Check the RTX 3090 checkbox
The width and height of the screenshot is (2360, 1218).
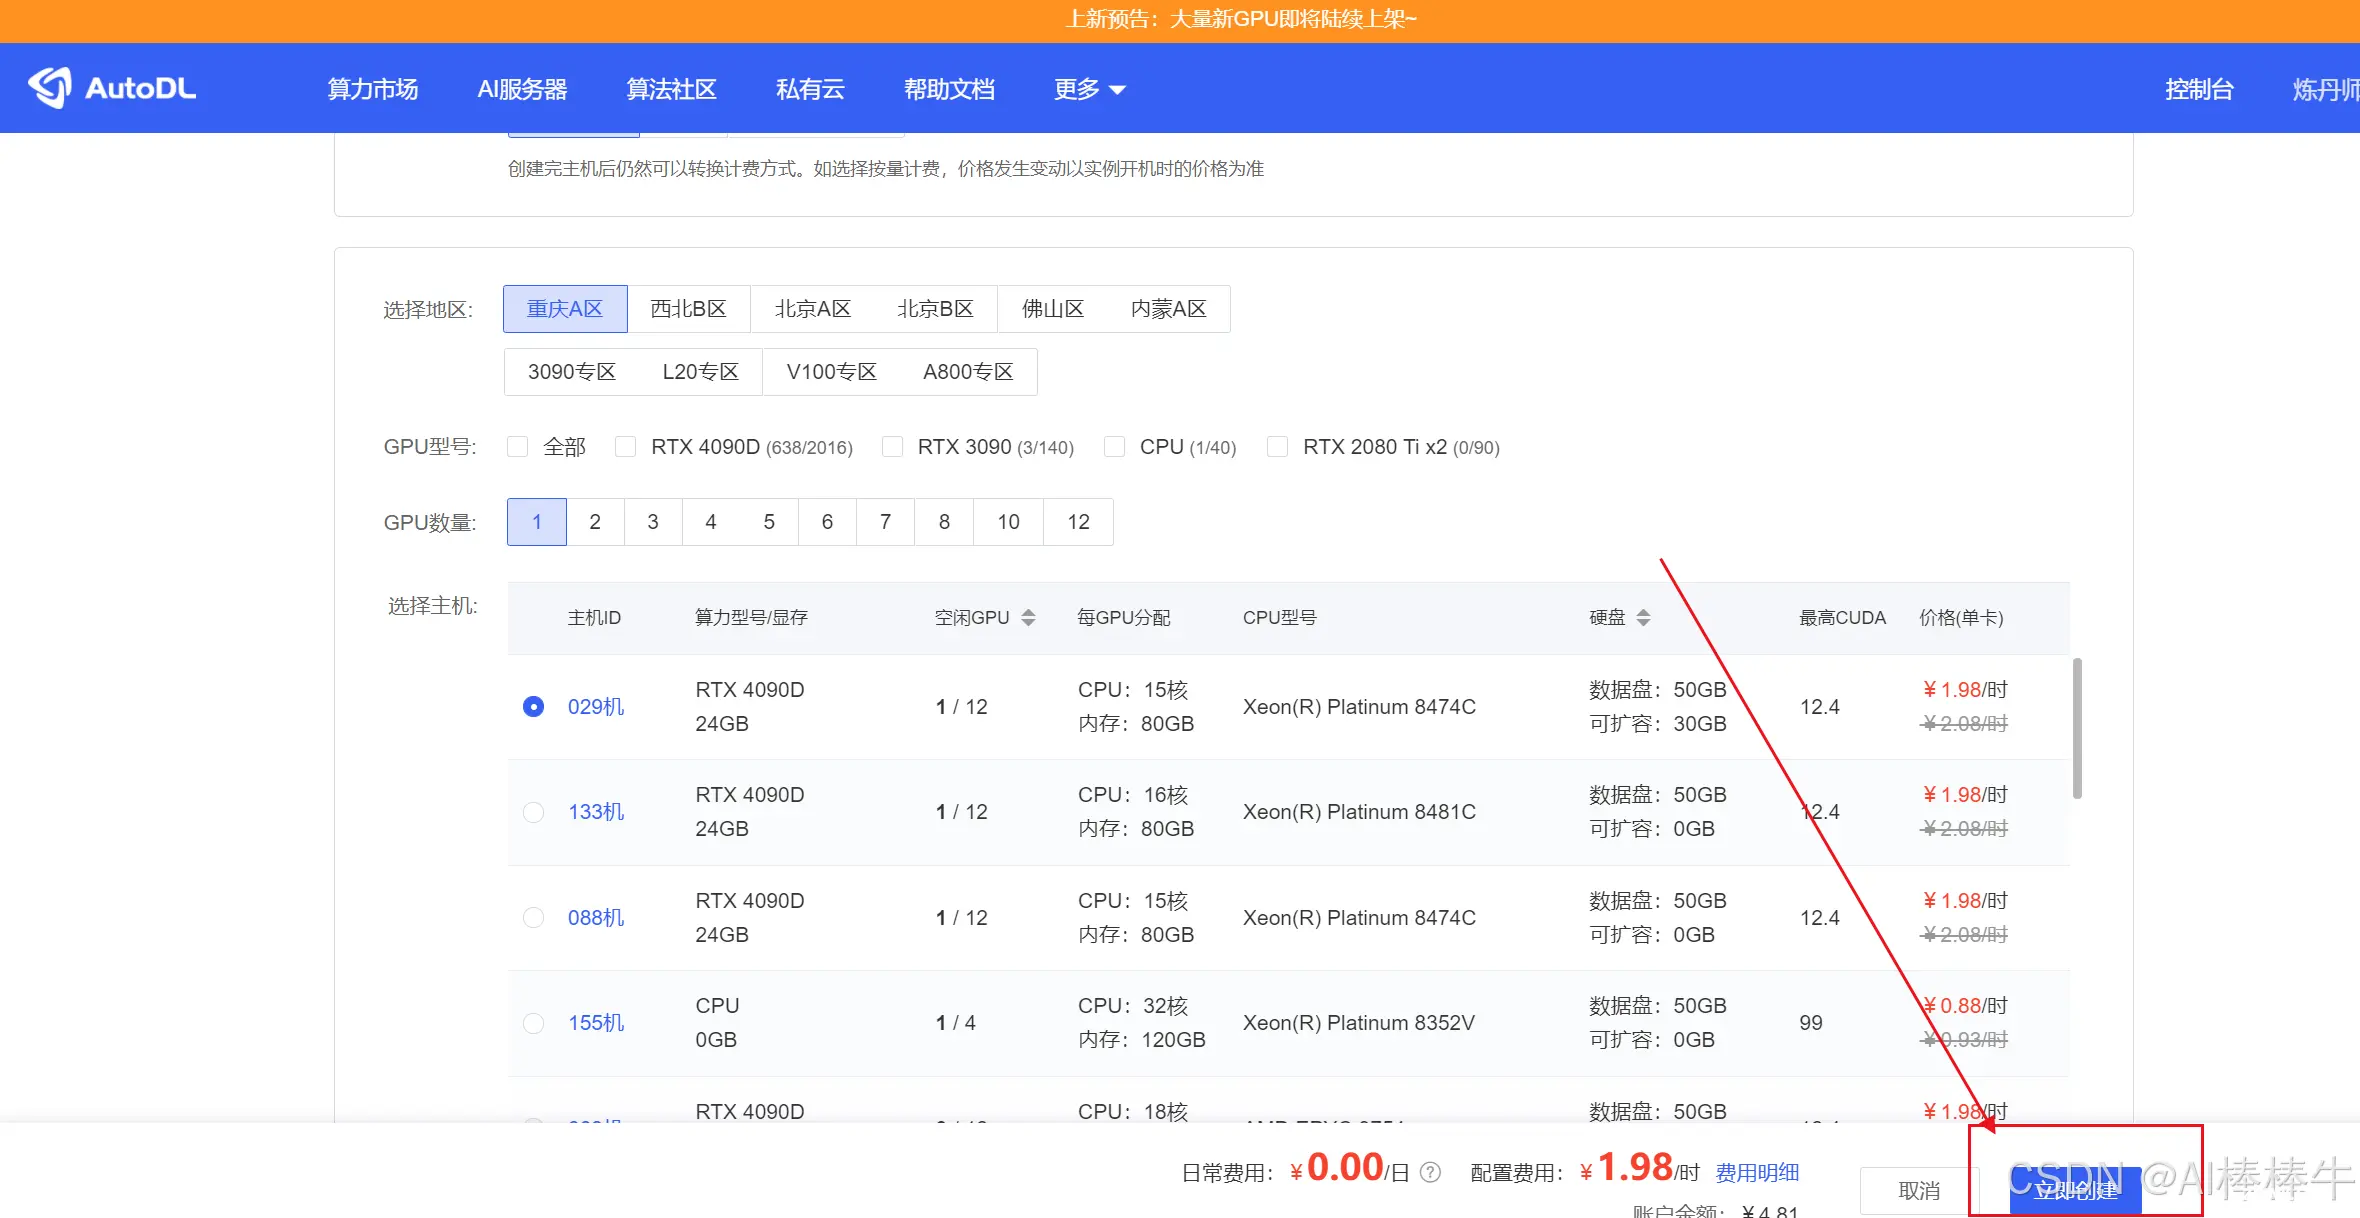click(x=892, y=447)
